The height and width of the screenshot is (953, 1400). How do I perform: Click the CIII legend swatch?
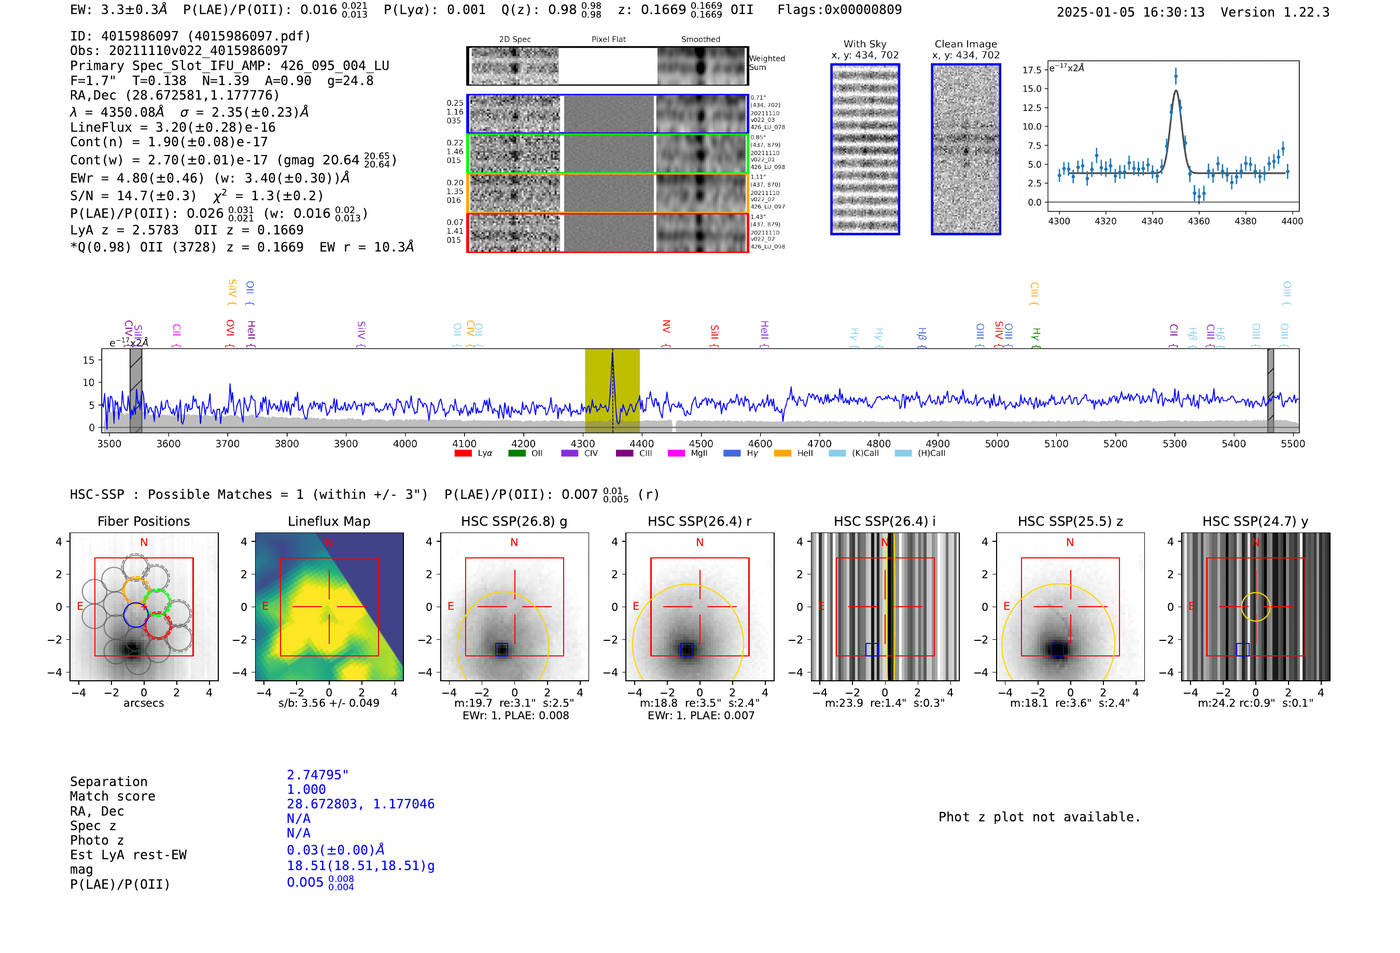tap(625, 454)
